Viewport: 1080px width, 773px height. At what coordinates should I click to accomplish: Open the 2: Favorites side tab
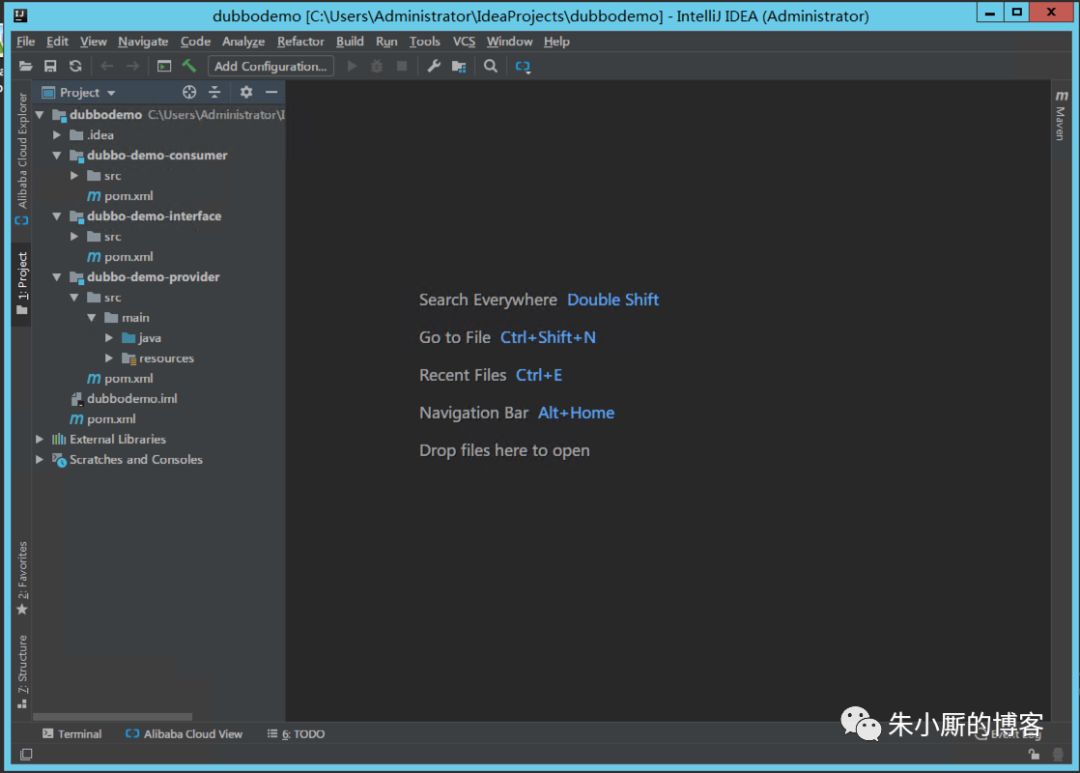[x=22, y=577]
